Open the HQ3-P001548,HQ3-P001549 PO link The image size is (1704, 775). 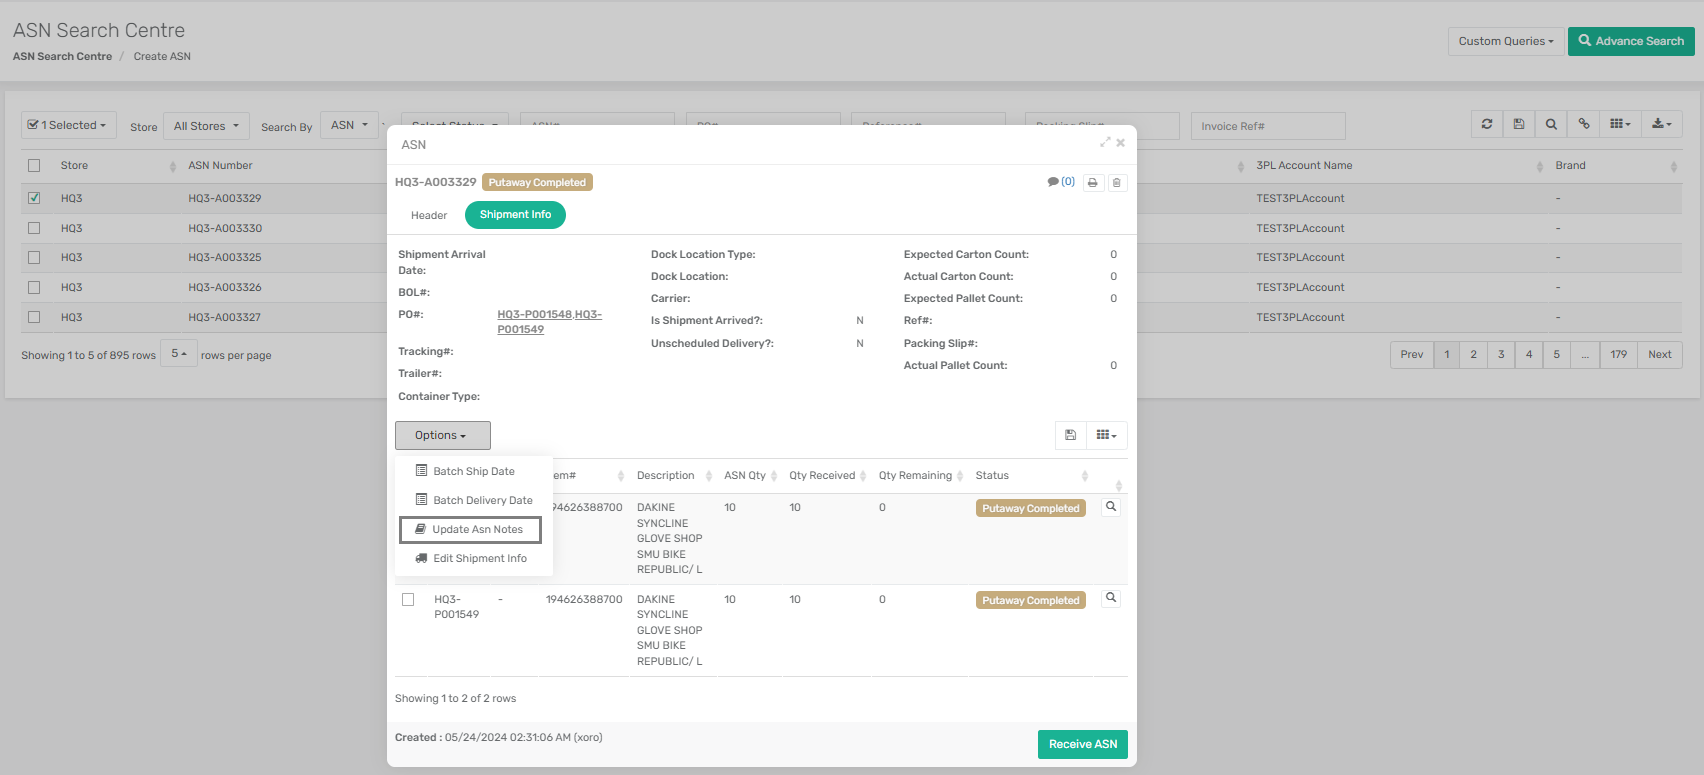[x=549, y=322]
